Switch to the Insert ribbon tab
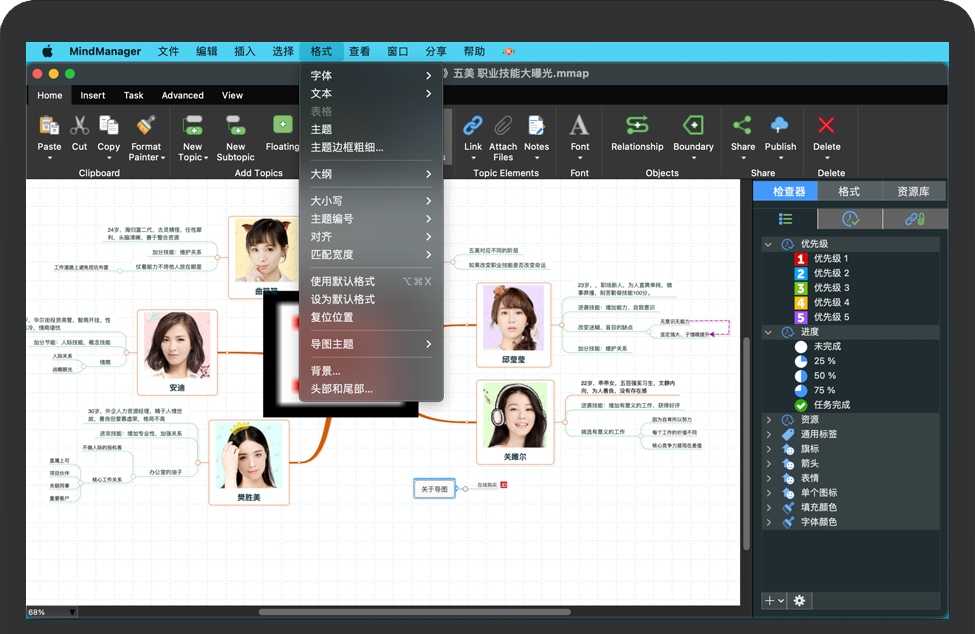Screen dimensions: 975x634 [x=93, y=96]
